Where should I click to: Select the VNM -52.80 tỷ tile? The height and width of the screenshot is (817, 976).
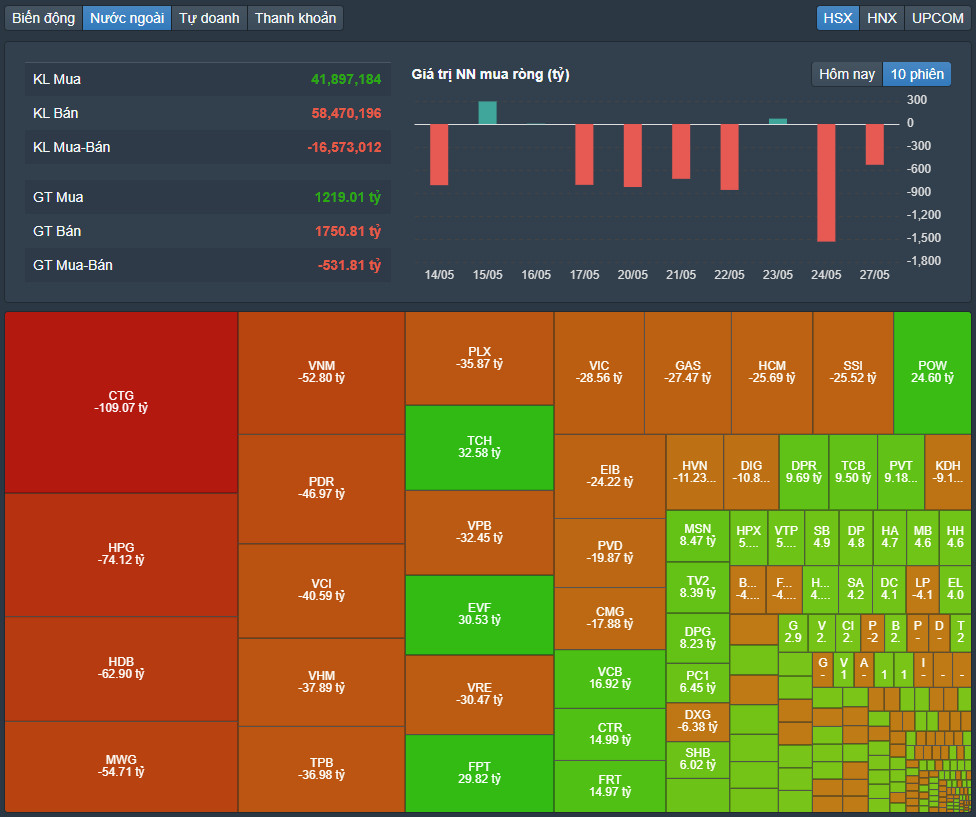(x=321, y=373)
